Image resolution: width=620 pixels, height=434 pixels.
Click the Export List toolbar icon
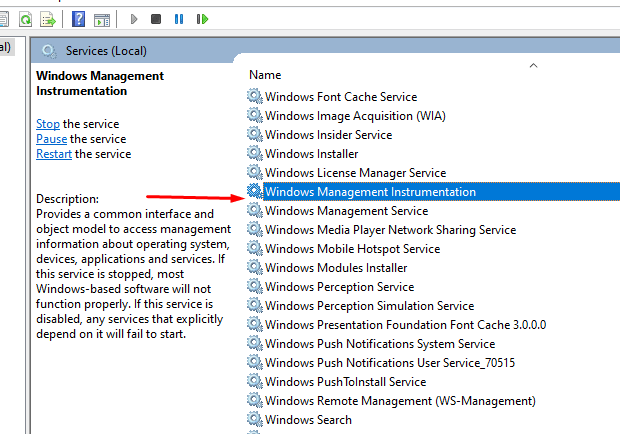coord(48,19)
